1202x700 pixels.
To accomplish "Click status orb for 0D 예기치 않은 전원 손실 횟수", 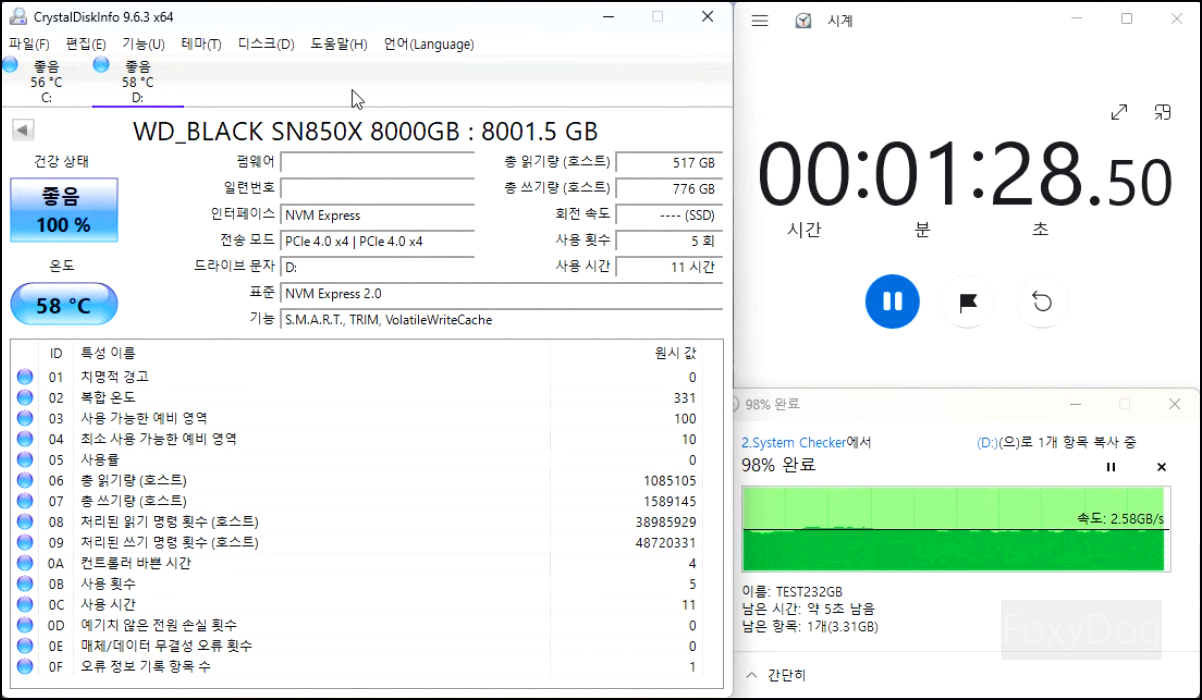I will click(x=25, y=625).
